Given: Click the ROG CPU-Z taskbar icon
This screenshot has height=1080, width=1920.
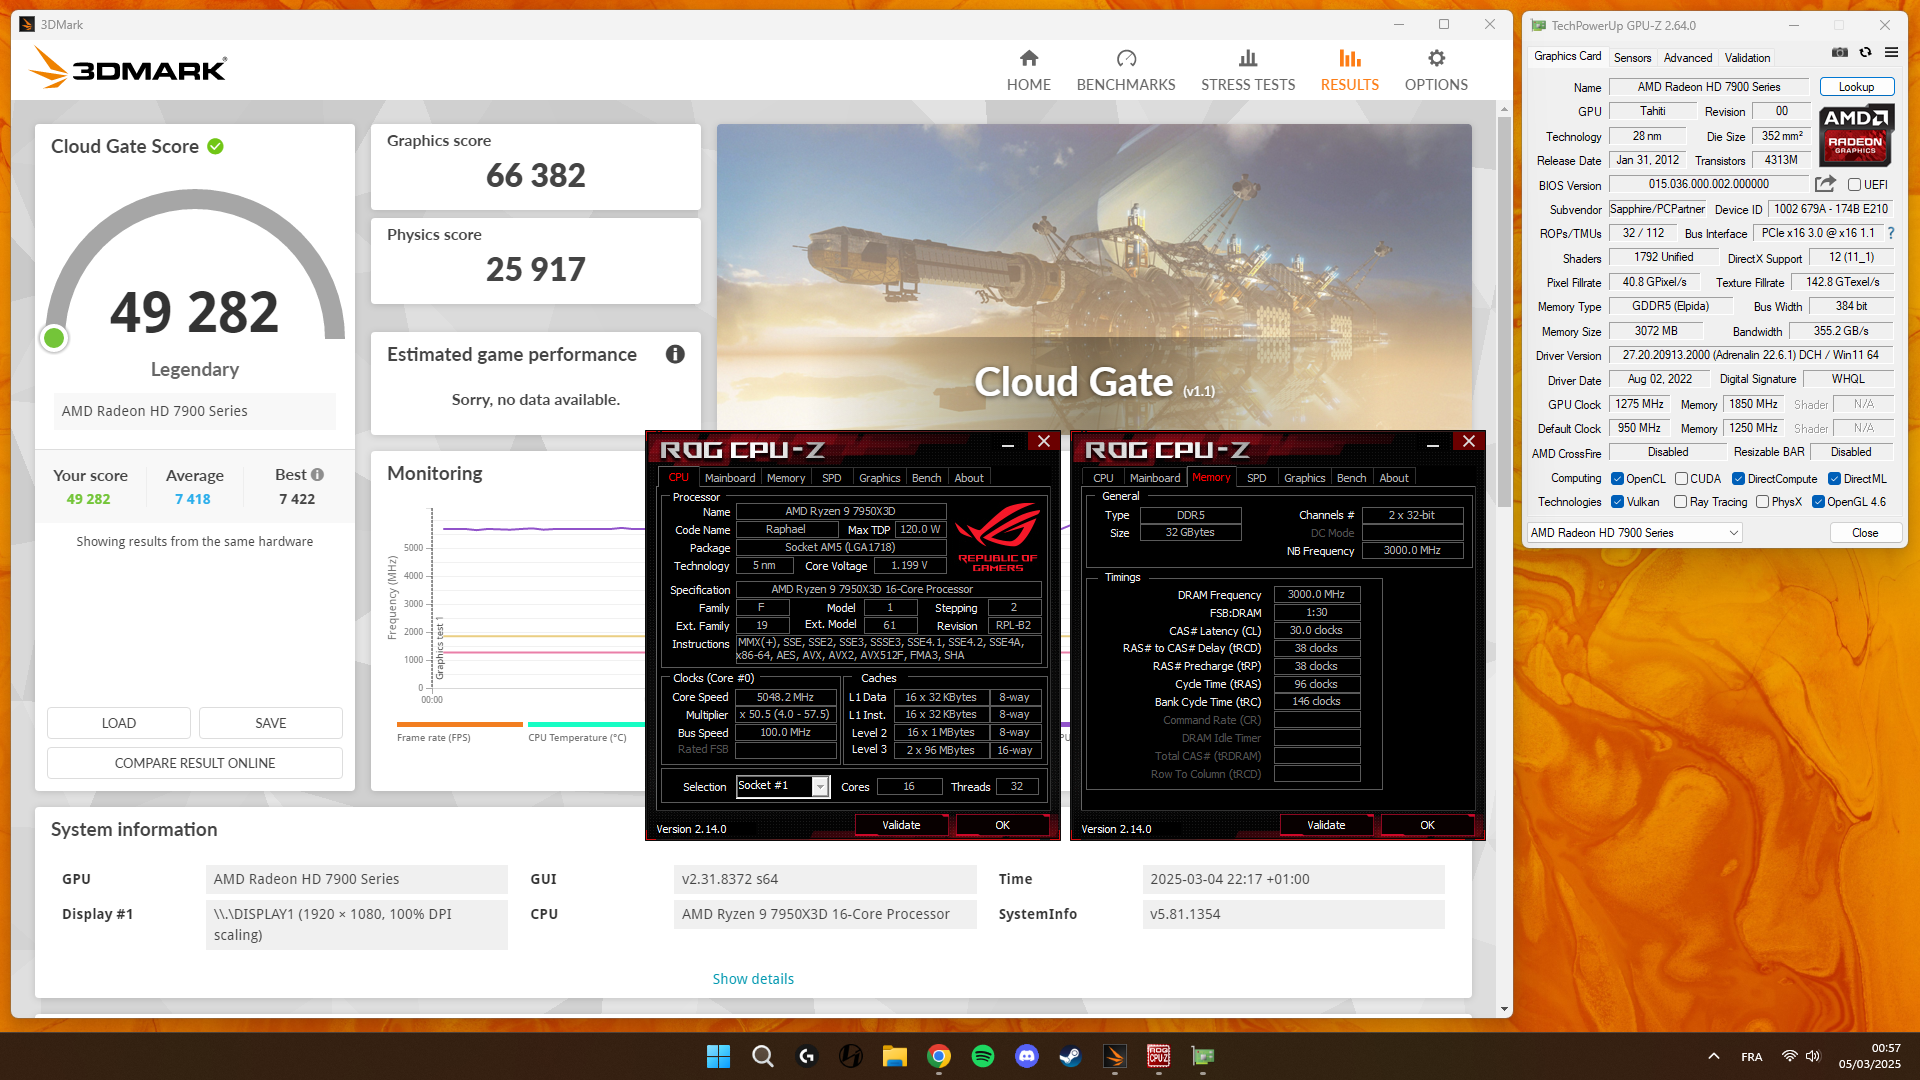Looking at the screenshot, I should [1158, 1056].
